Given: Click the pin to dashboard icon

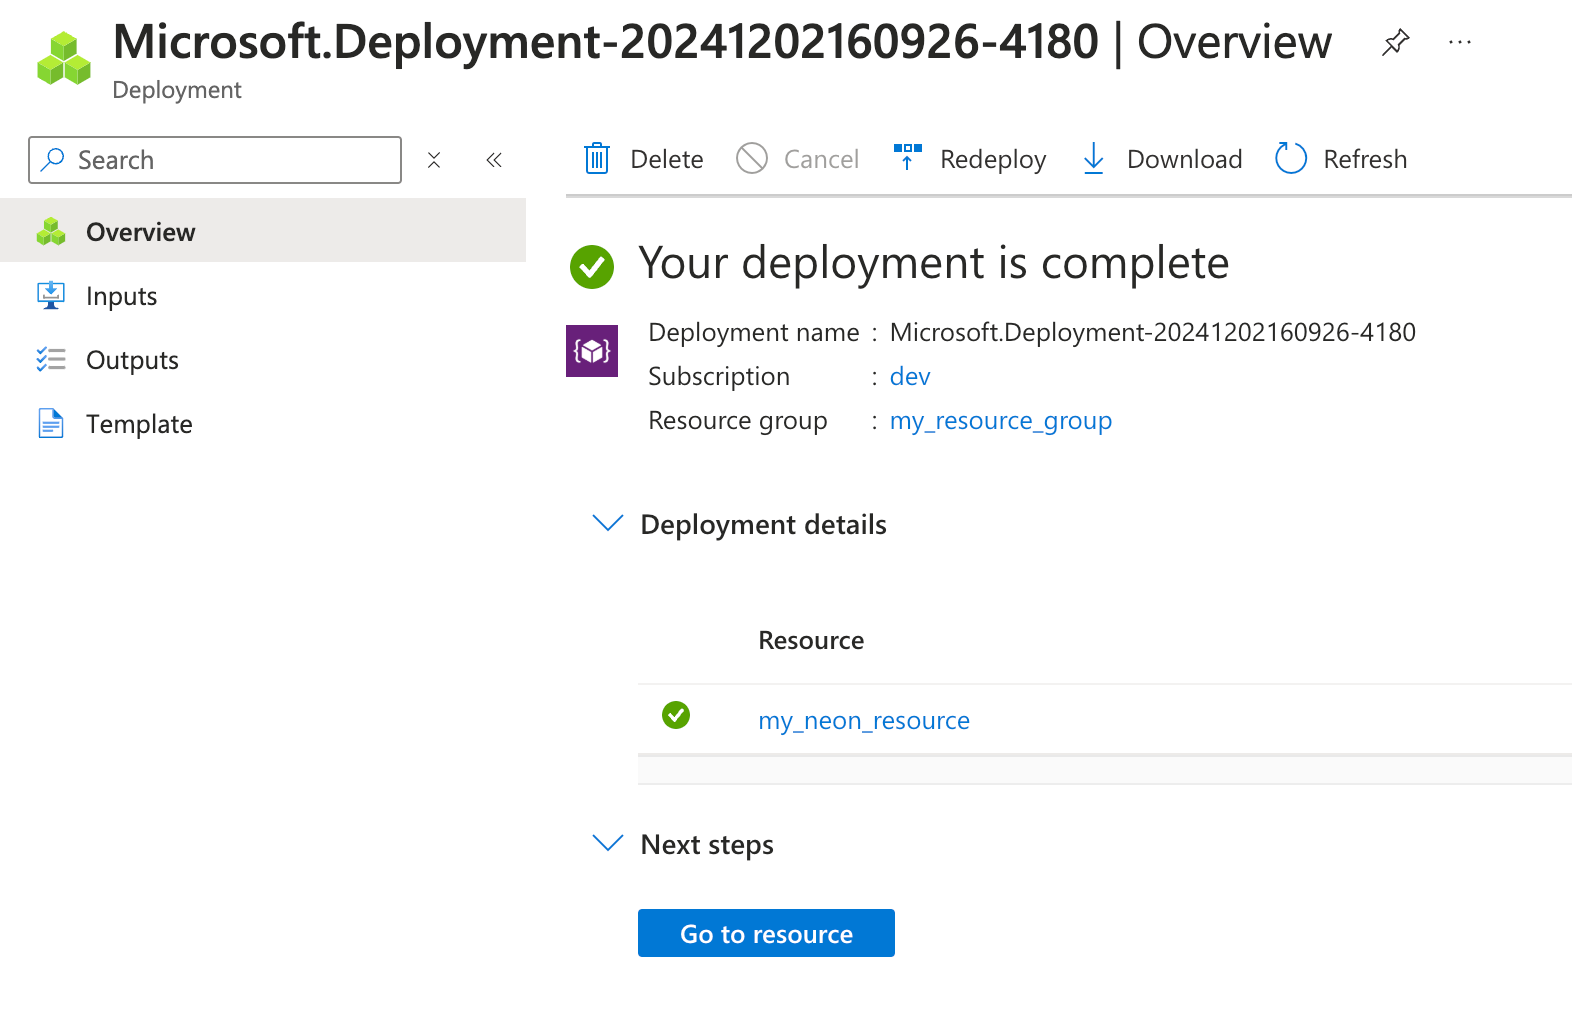Looking at the screenshot, I should tap(1395, 42).
